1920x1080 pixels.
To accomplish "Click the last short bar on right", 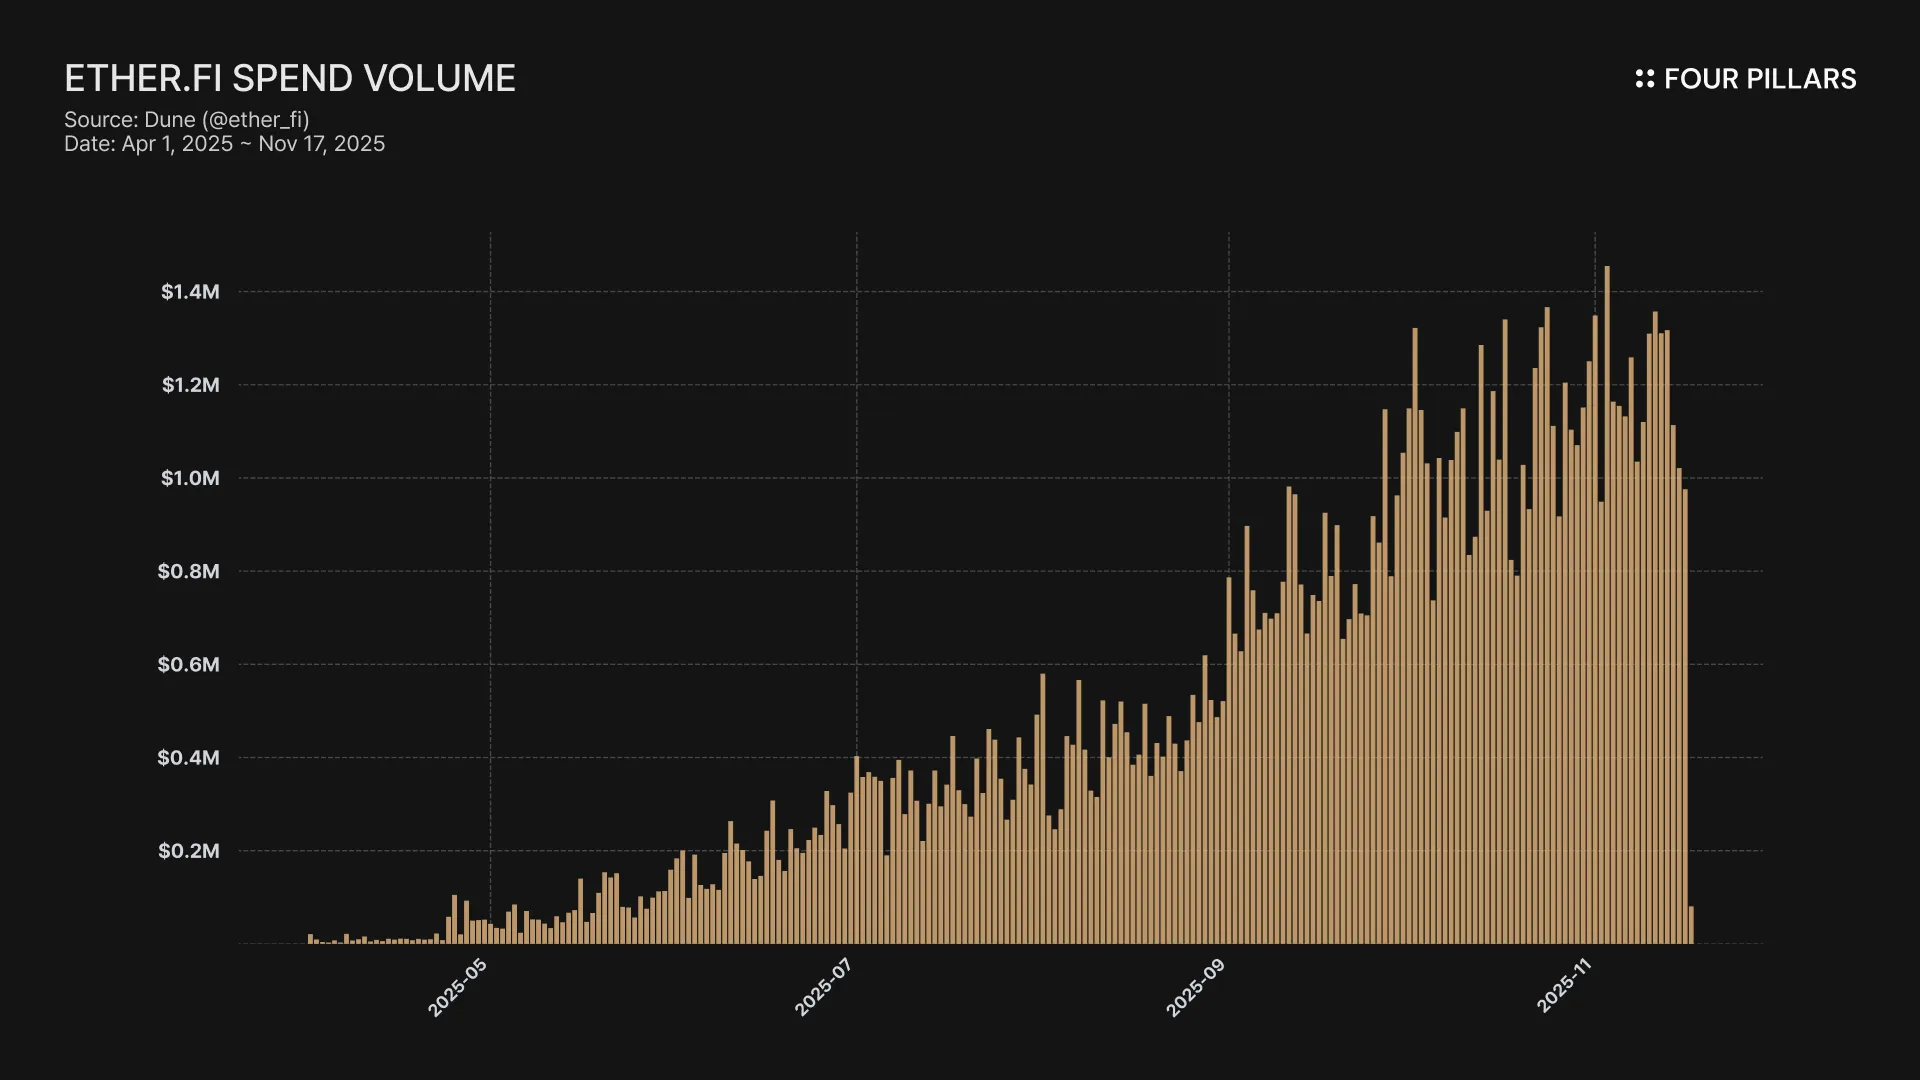I will click(1691, 925).
